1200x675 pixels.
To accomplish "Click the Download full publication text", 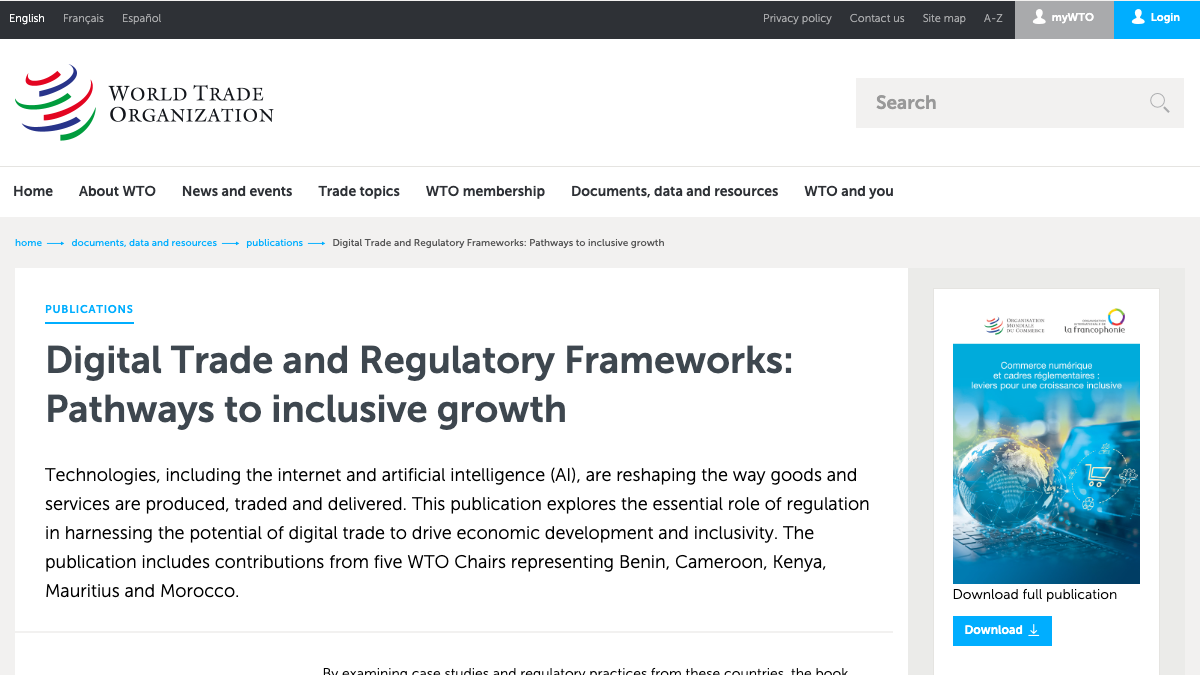I will [1035, 594].
